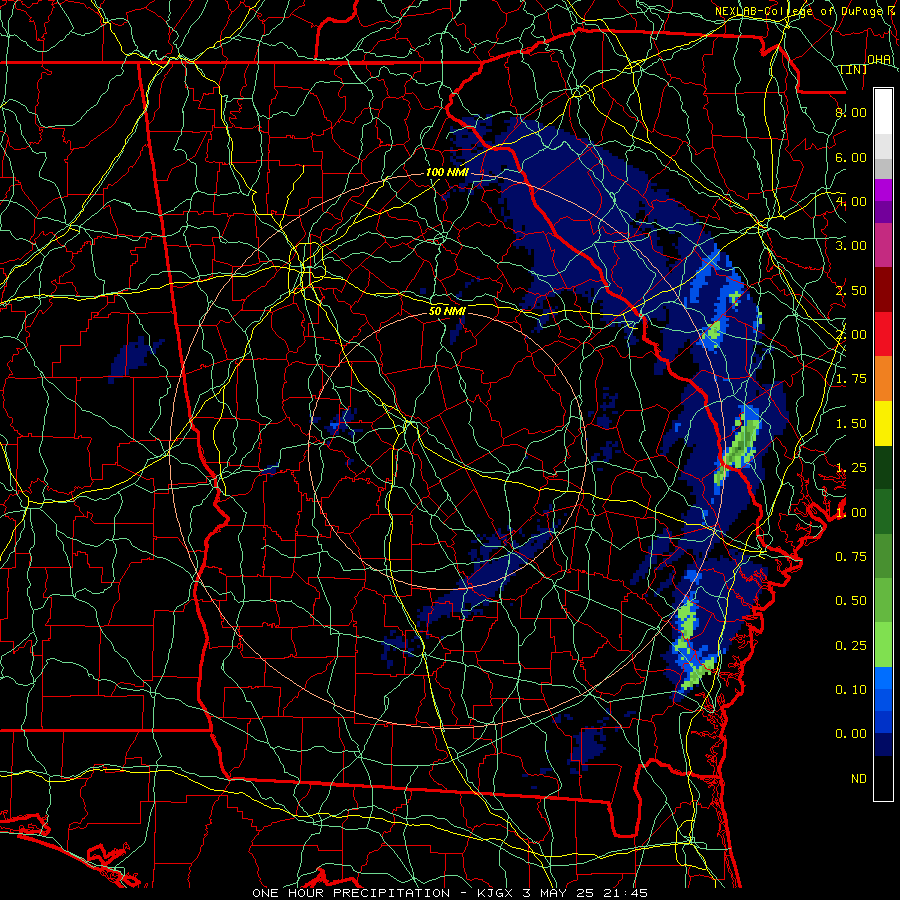Click the "100 NMI" range ring label
Screen dimensions: 900x900
(x=447, y=172)
